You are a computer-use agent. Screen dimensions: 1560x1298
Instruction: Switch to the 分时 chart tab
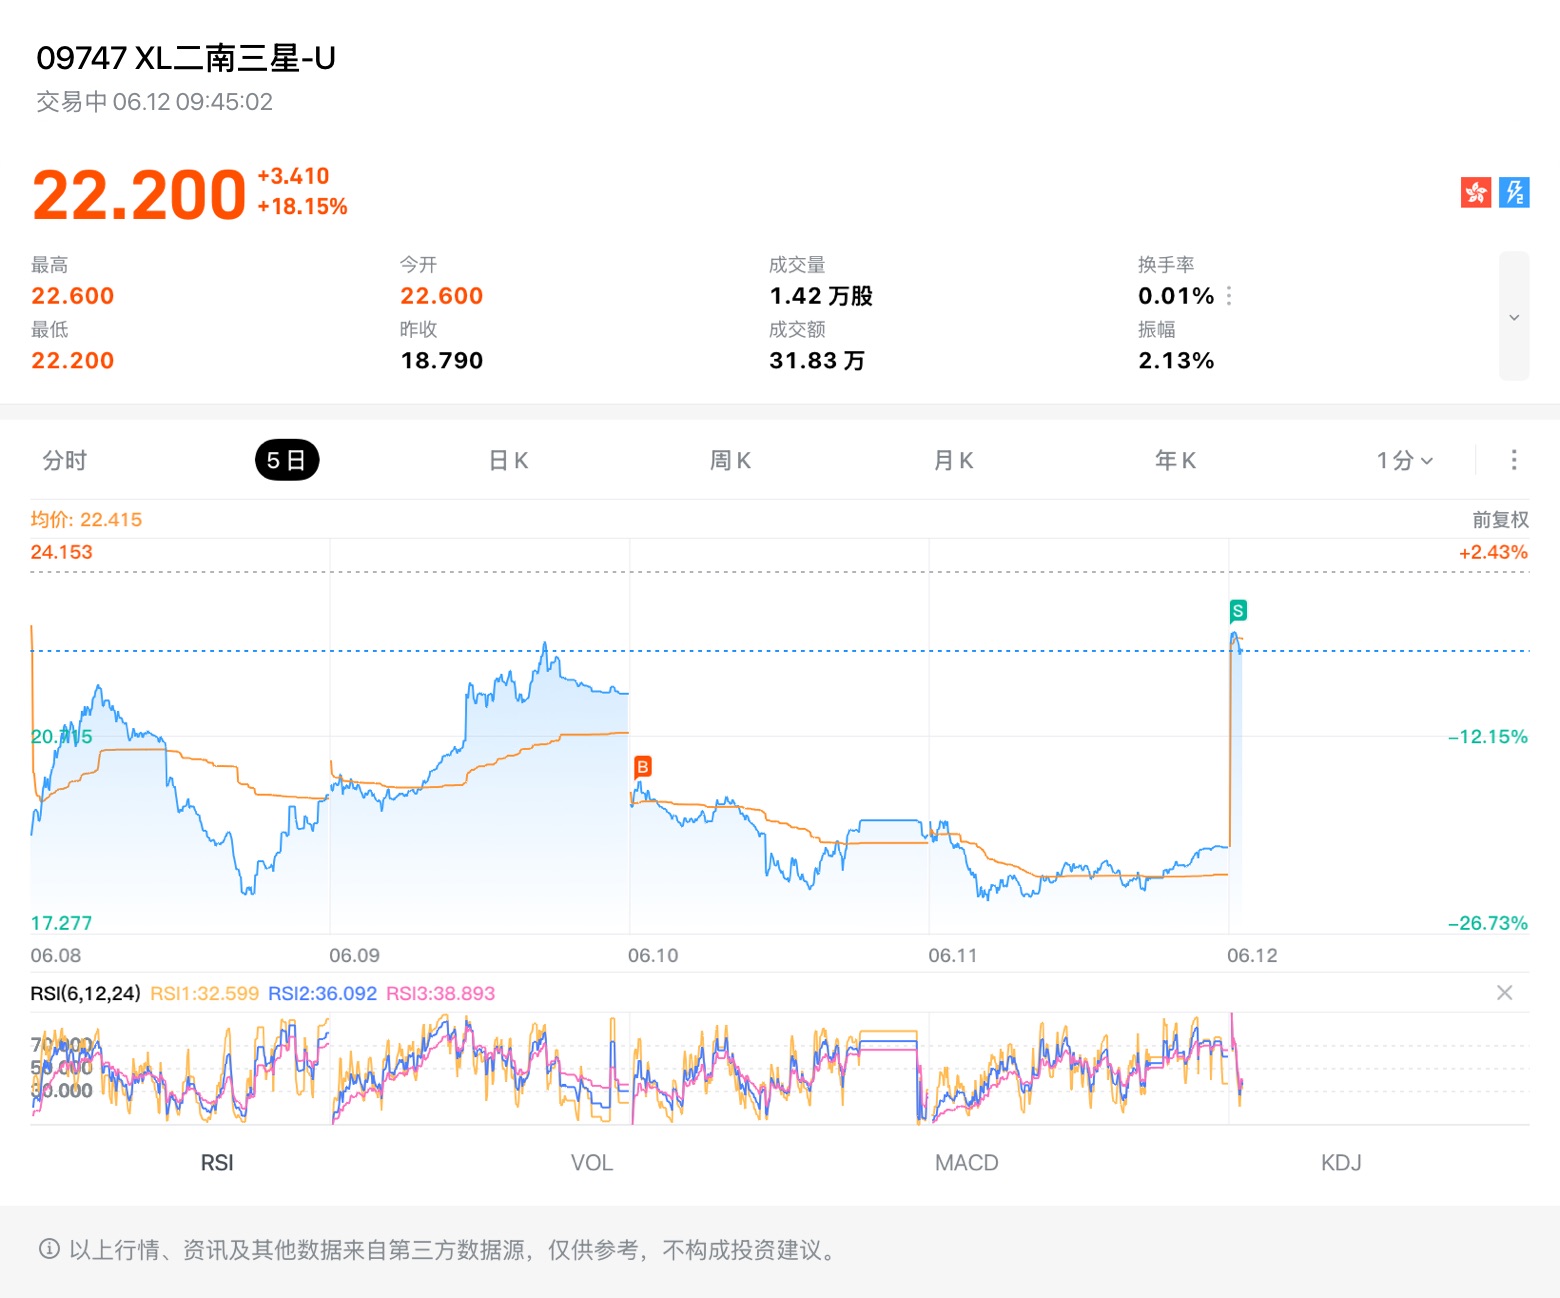click(x=65, y=460)
